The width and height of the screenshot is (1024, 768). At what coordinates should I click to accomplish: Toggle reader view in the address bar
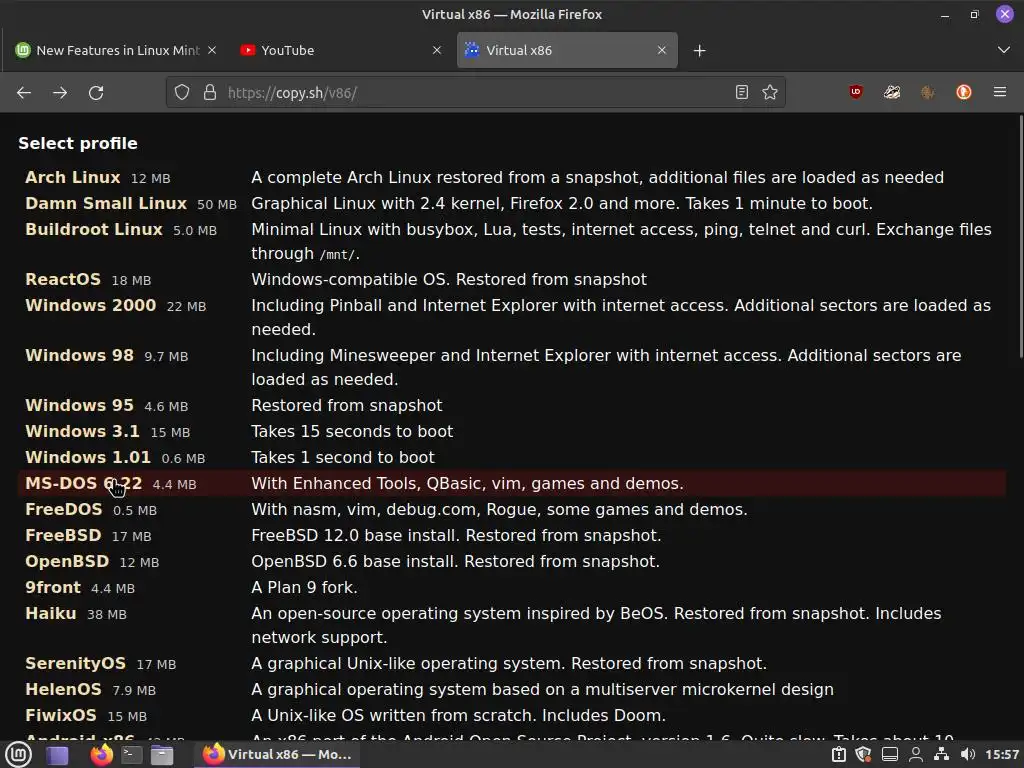tap(741, 92)
